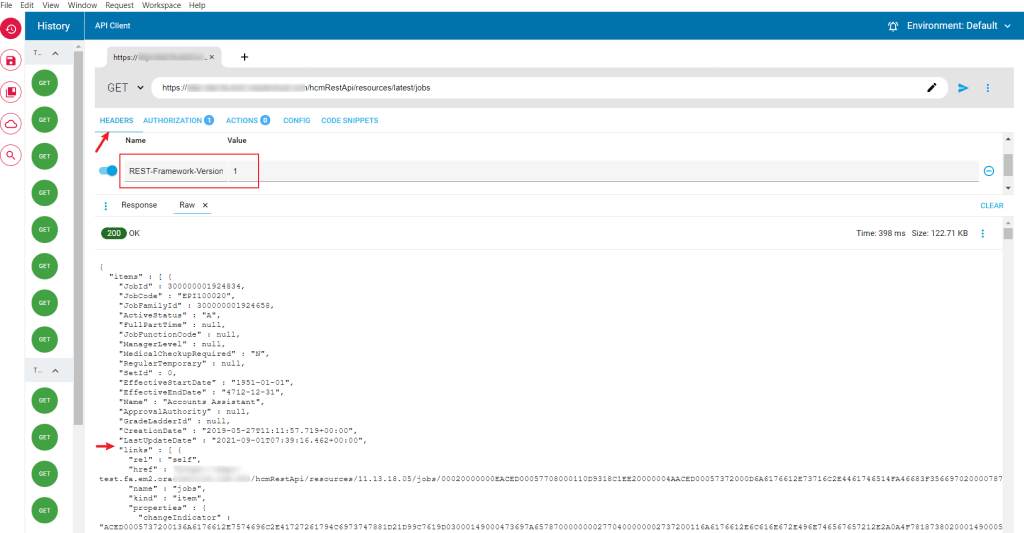Open the URL editor pencil icon
This screenshot has width=1024, height=533.
[x=932, y=88]
